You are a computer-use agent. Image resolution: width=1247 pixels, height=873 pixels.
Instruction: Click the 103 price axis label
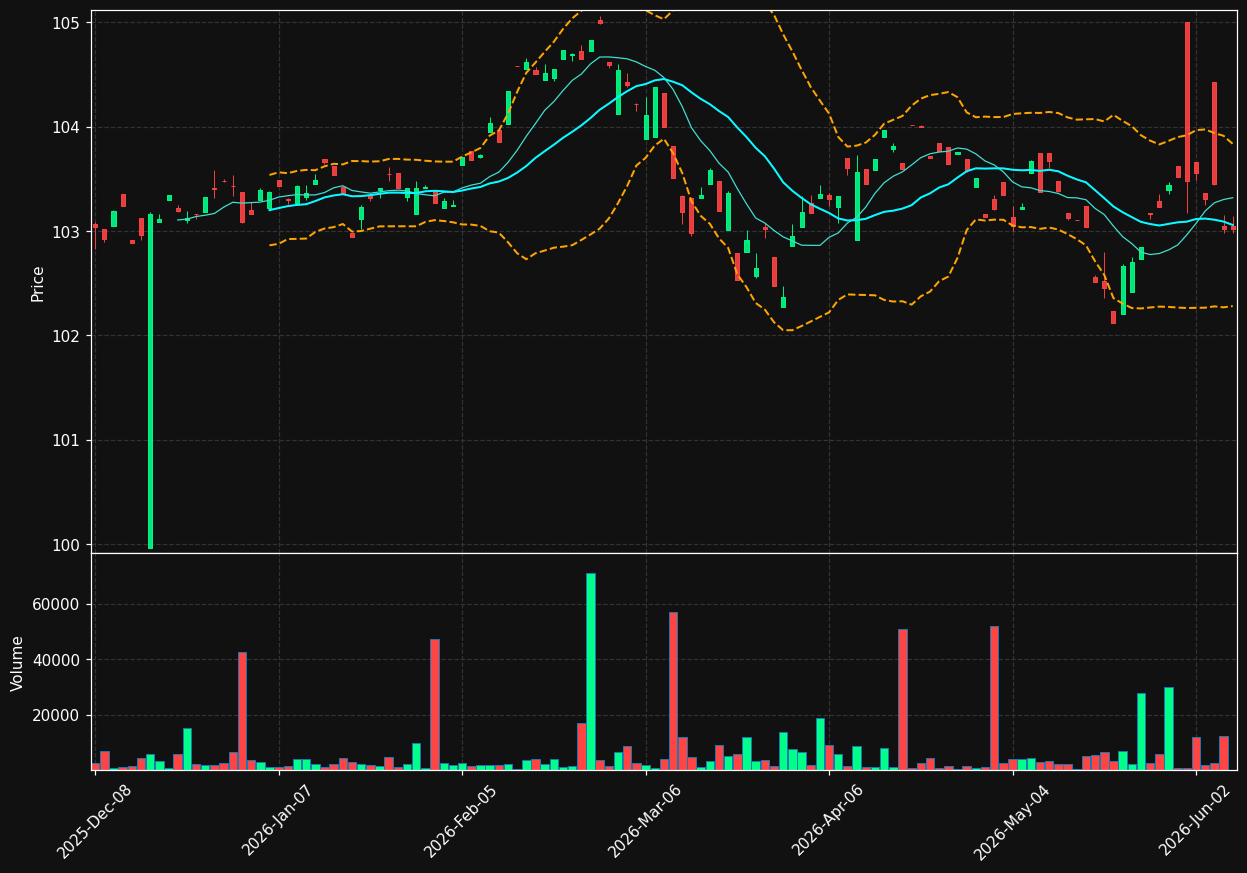pyautogui.click(x=67, y=232)
